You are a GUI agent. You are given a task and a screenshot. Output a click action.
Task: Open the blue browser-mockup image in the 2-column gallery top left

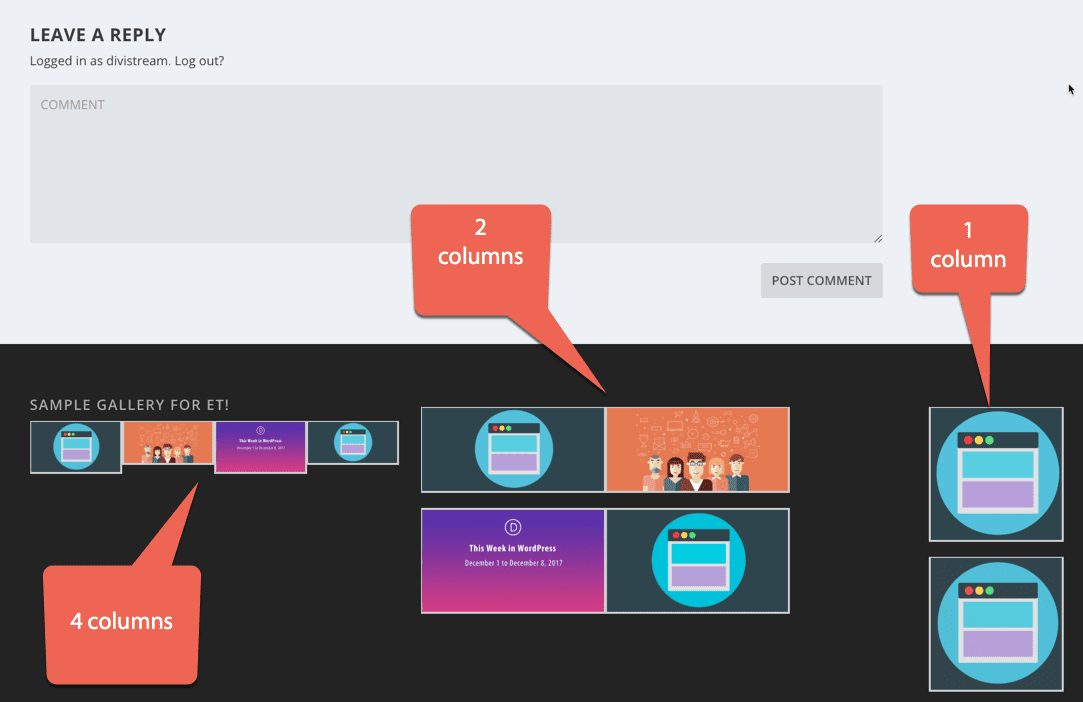tap(512, 449)
